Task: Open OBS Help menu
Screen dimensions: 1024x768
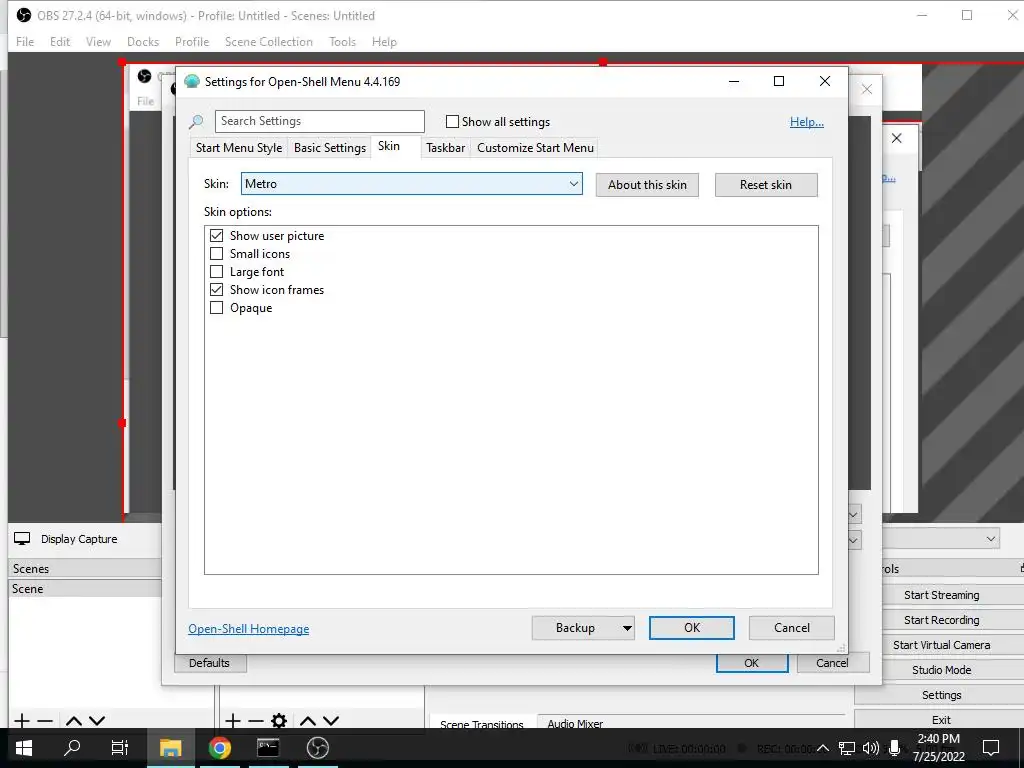Action: pyautogui.click(x=384, y=42)
